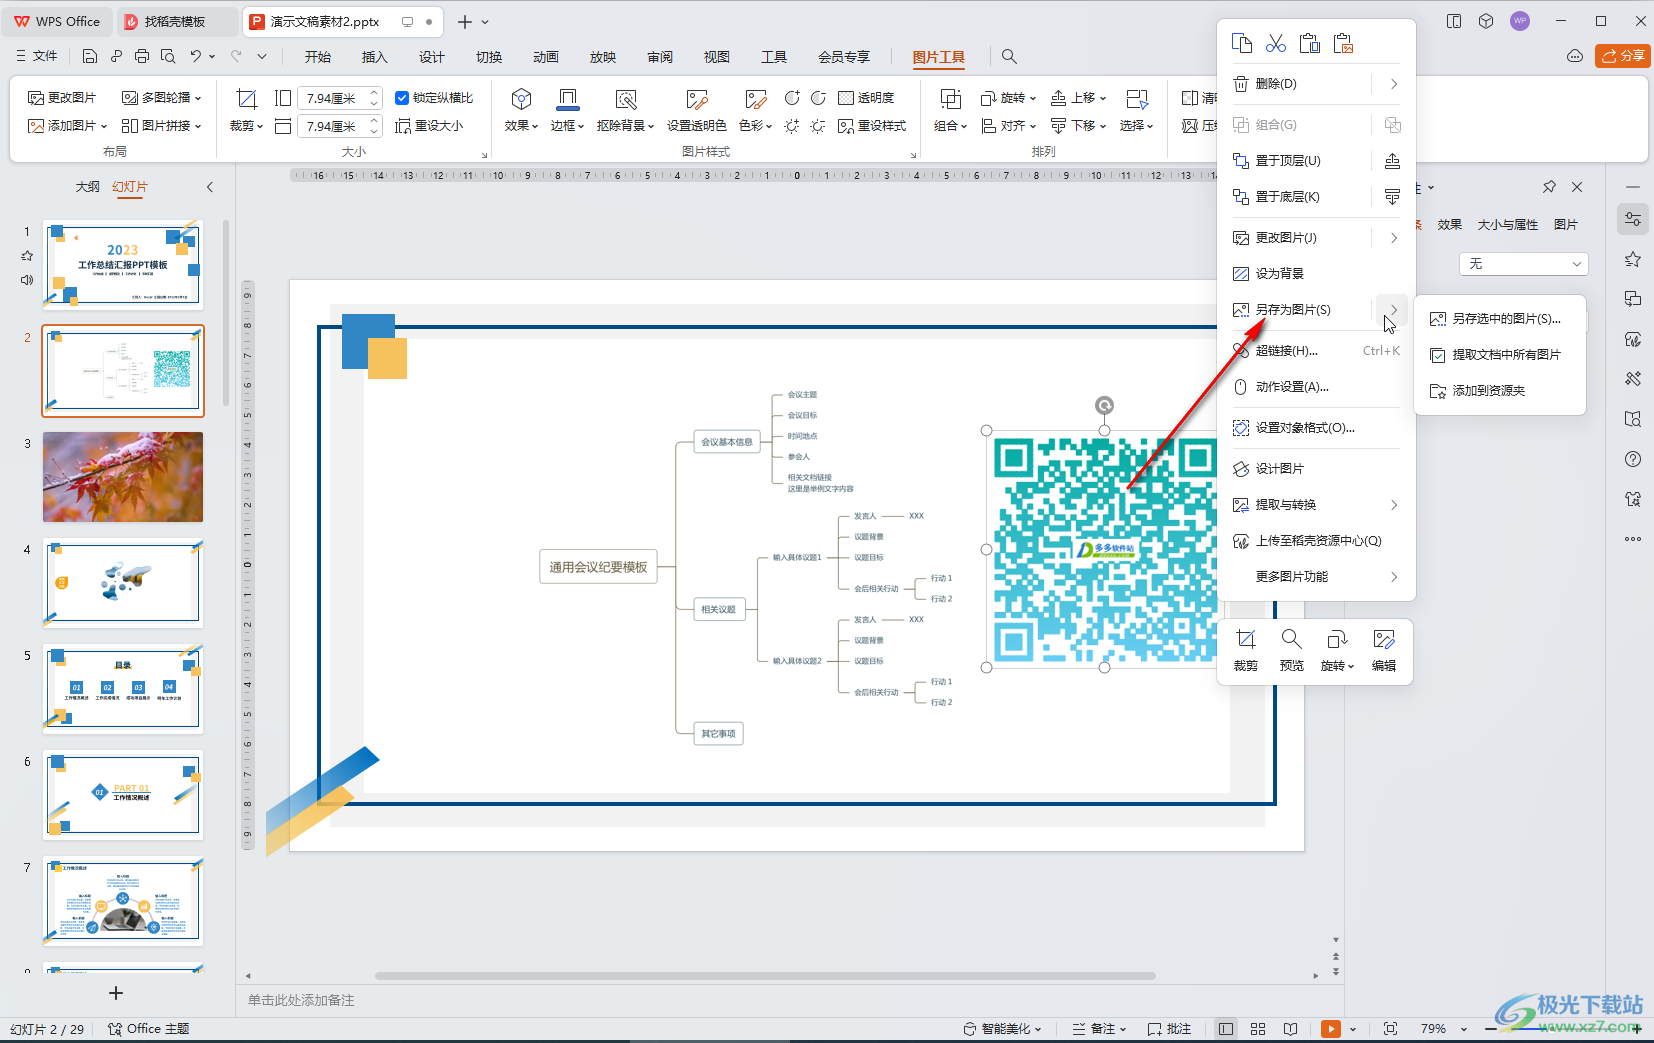This screenshot has height=1043, width=1654.
Task: Open the Insert (插入) ribbon tab
Action: tap(374, 57)
